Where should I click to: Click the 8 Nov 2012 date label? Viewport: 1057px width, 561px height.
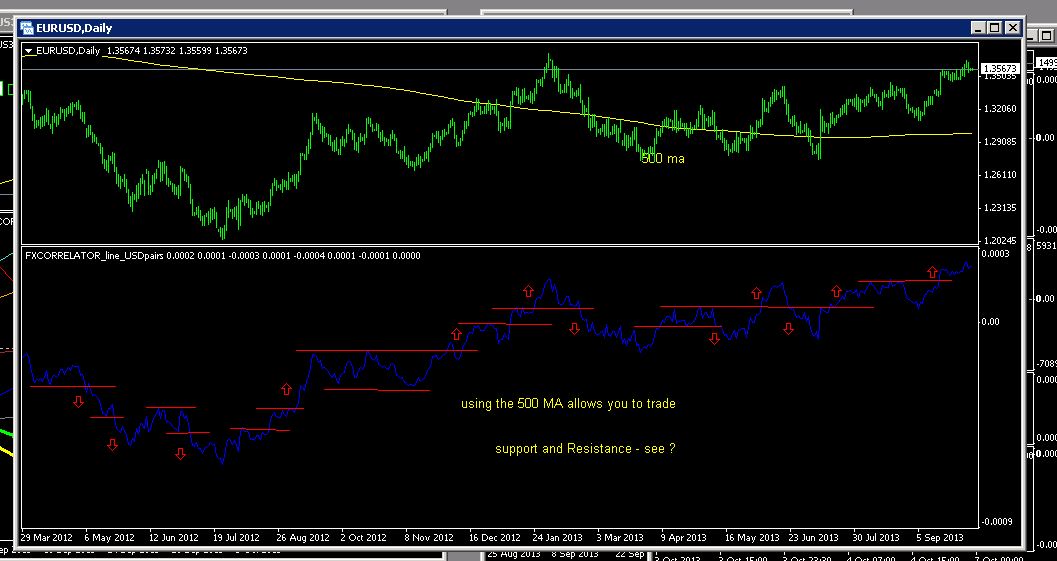(429, 537)
